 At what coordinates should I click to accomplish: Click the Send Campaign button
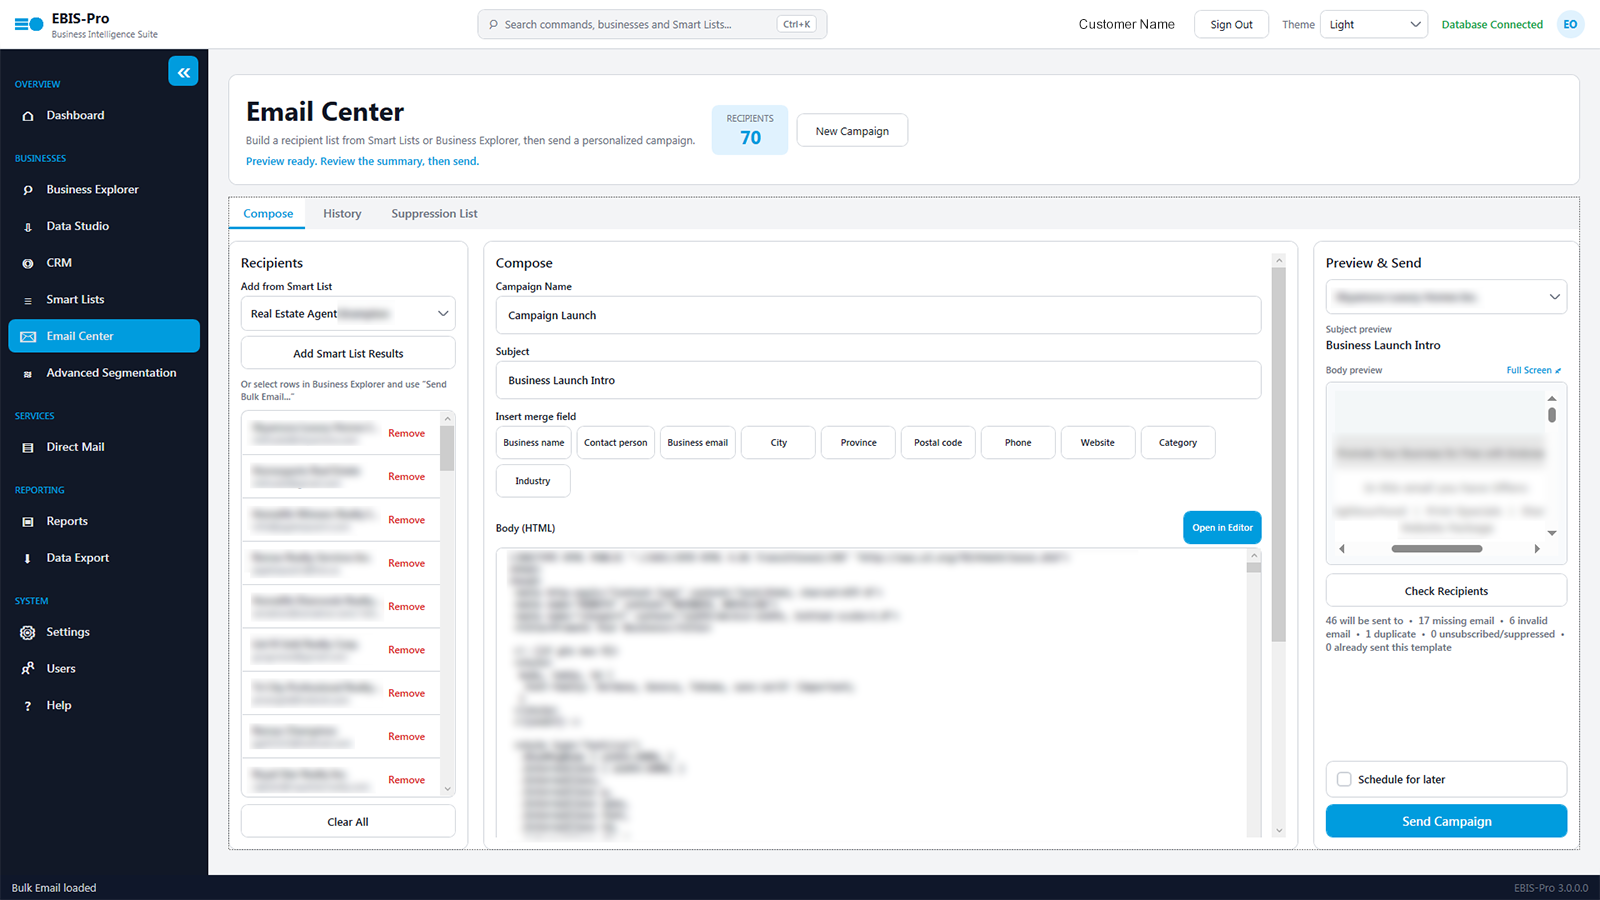click(1446, 821)
